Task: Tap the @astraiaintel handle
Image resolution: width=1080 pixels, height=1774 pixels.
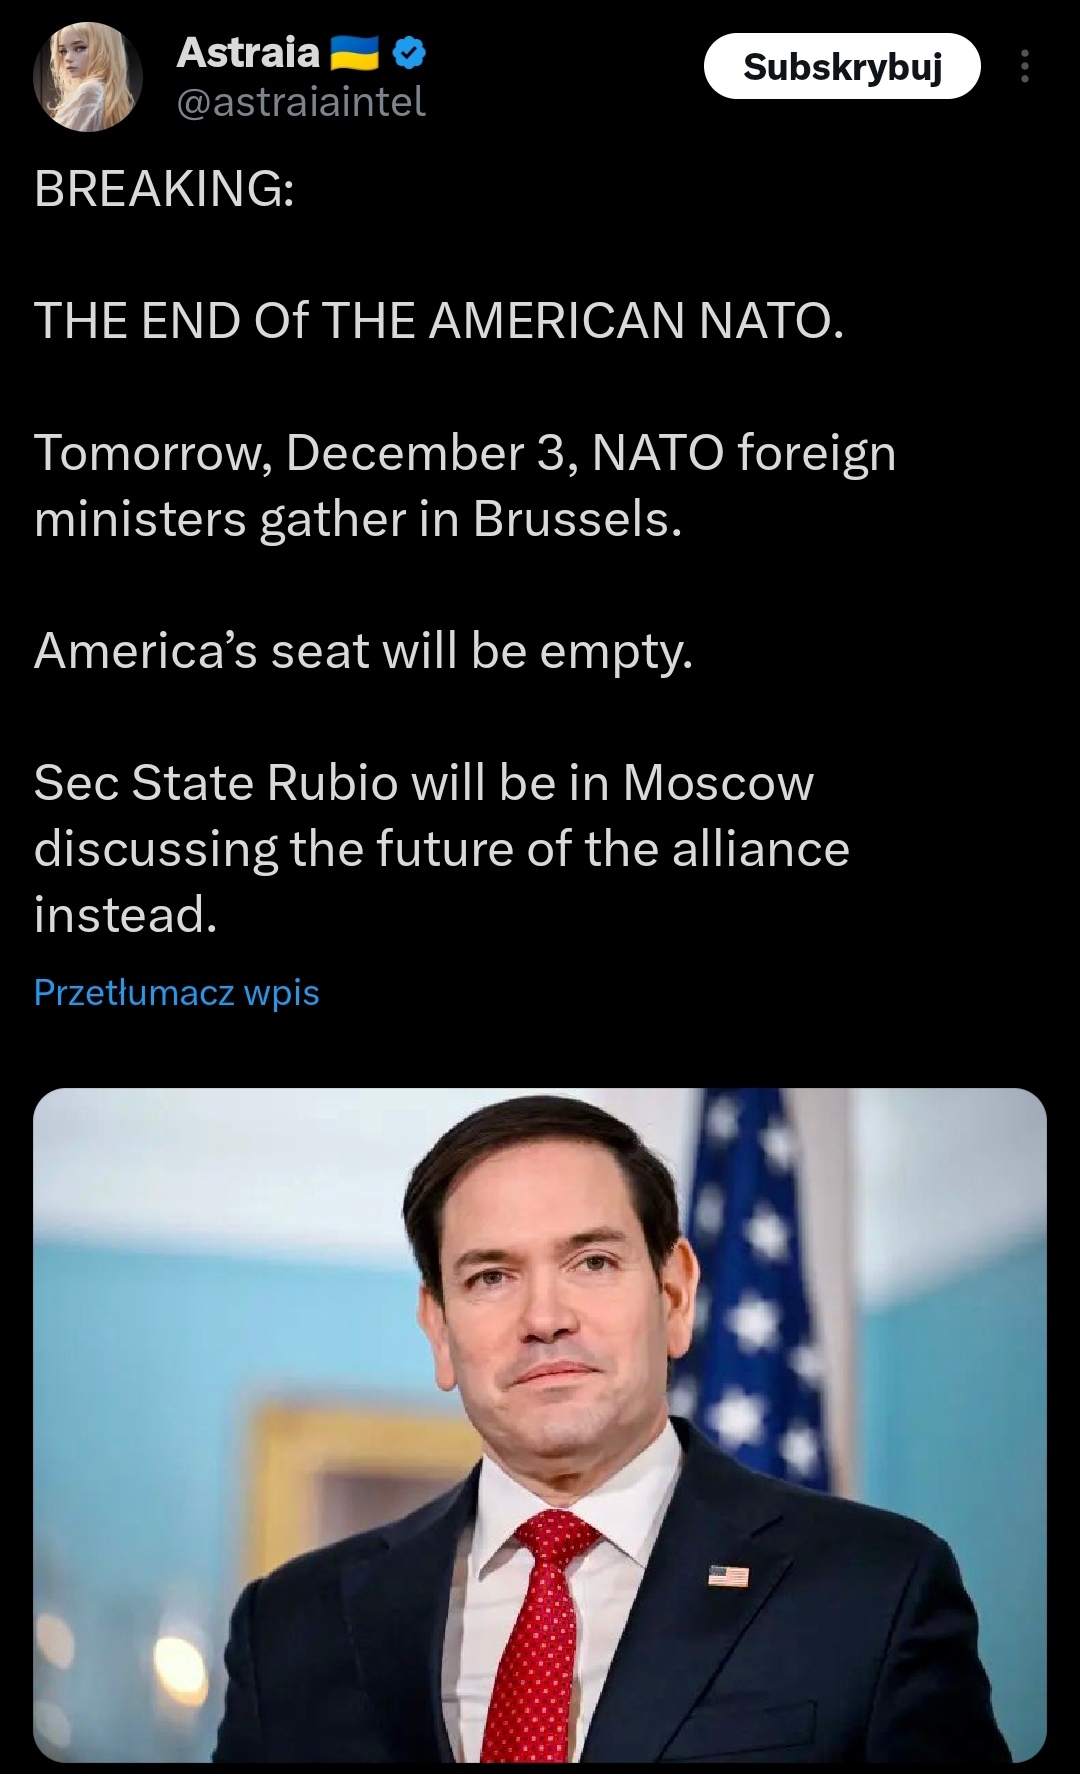Action: pos(301,102)
